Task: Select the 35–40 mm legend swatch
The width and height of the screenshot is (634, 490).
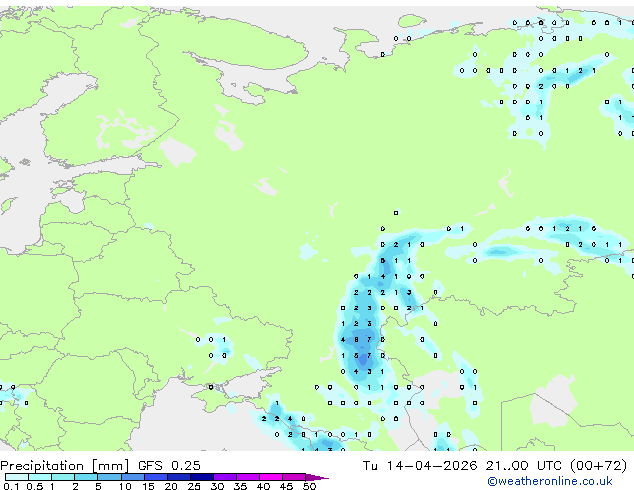Action: coord(247,477)
